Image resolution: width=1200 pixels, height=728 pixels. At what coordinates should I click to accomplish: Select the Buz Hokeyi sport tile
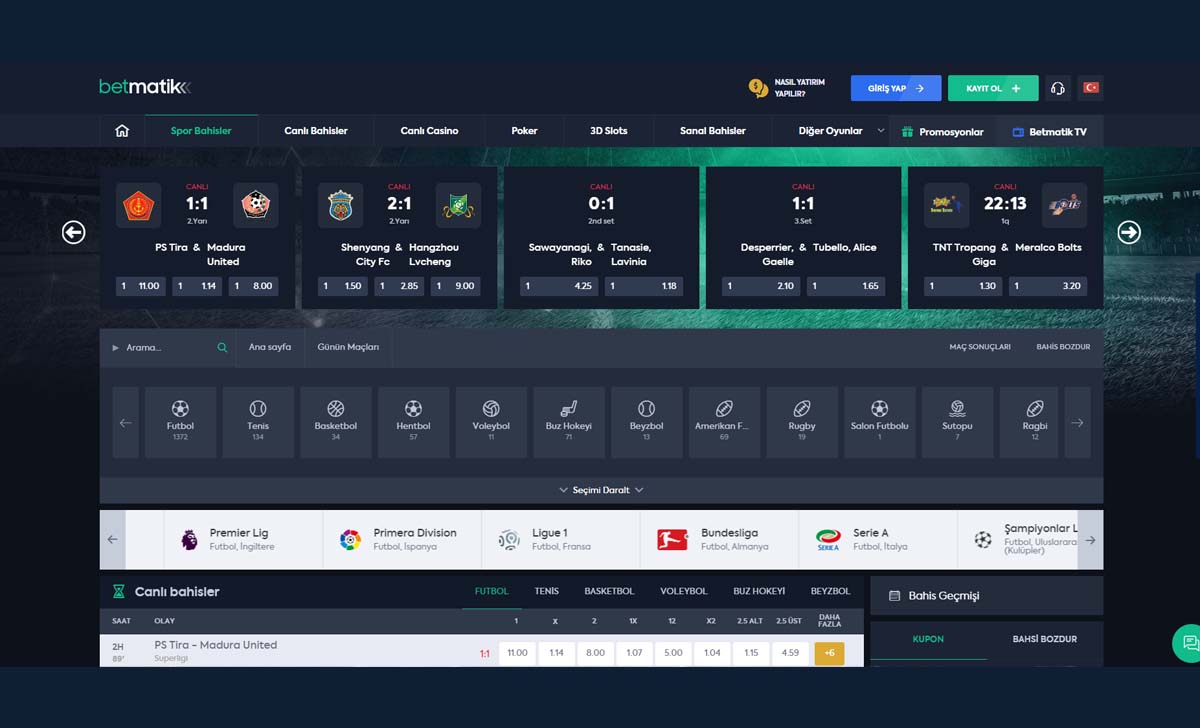click(x=568, y=422)
